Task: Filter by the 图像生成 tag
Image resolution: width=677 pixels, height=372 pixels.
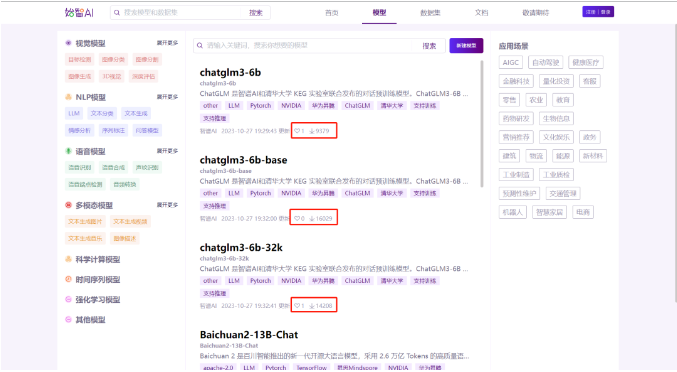Action: [x=79, y=76]
